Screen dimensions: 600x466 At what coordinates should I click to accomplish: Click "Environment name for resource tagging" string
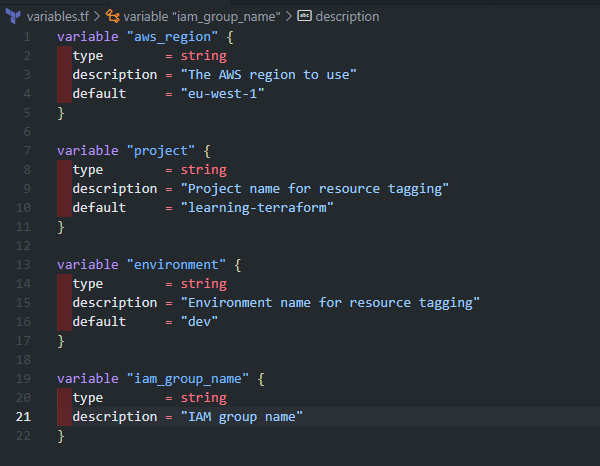(x=330, y=303)
